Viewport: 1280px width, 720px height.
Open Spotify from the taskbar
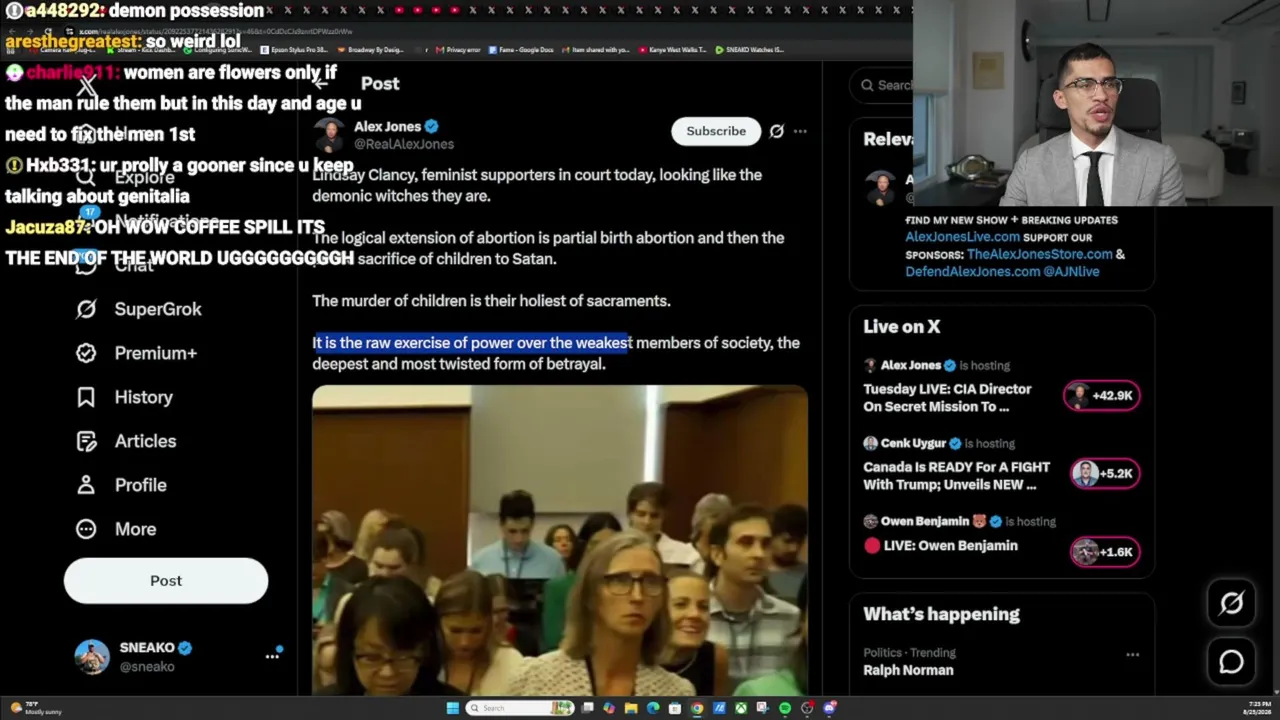[785, 708]
